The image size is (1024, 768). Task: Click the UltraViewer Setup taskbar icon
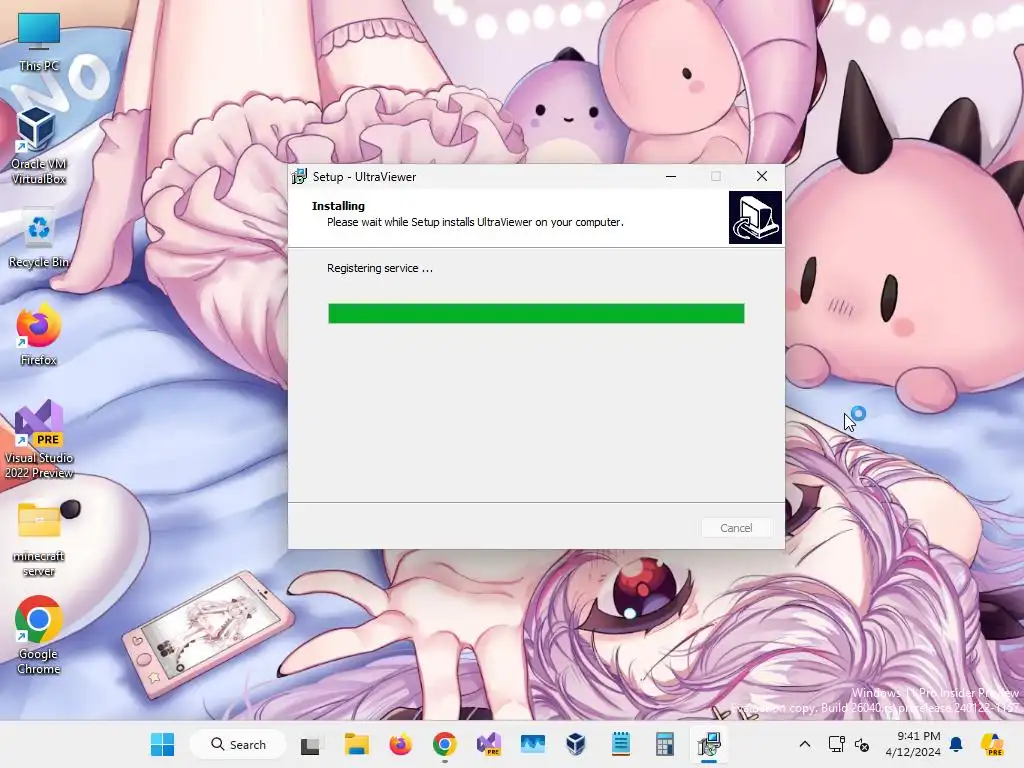click(709, 744)
